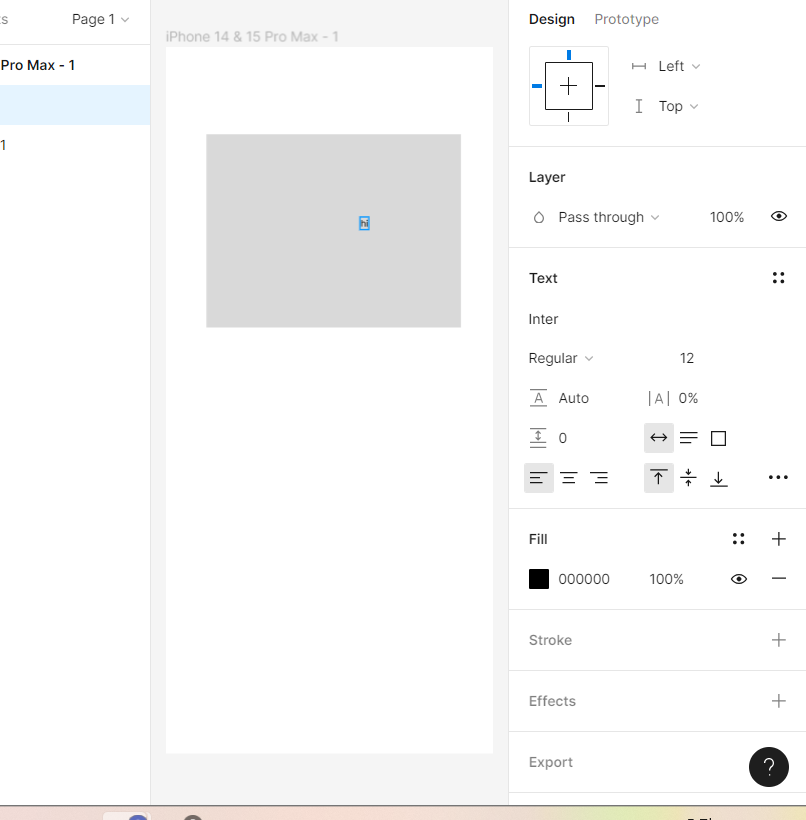
Task: Toggle top constraint marker in constraints widget
Action: (569, 55)
